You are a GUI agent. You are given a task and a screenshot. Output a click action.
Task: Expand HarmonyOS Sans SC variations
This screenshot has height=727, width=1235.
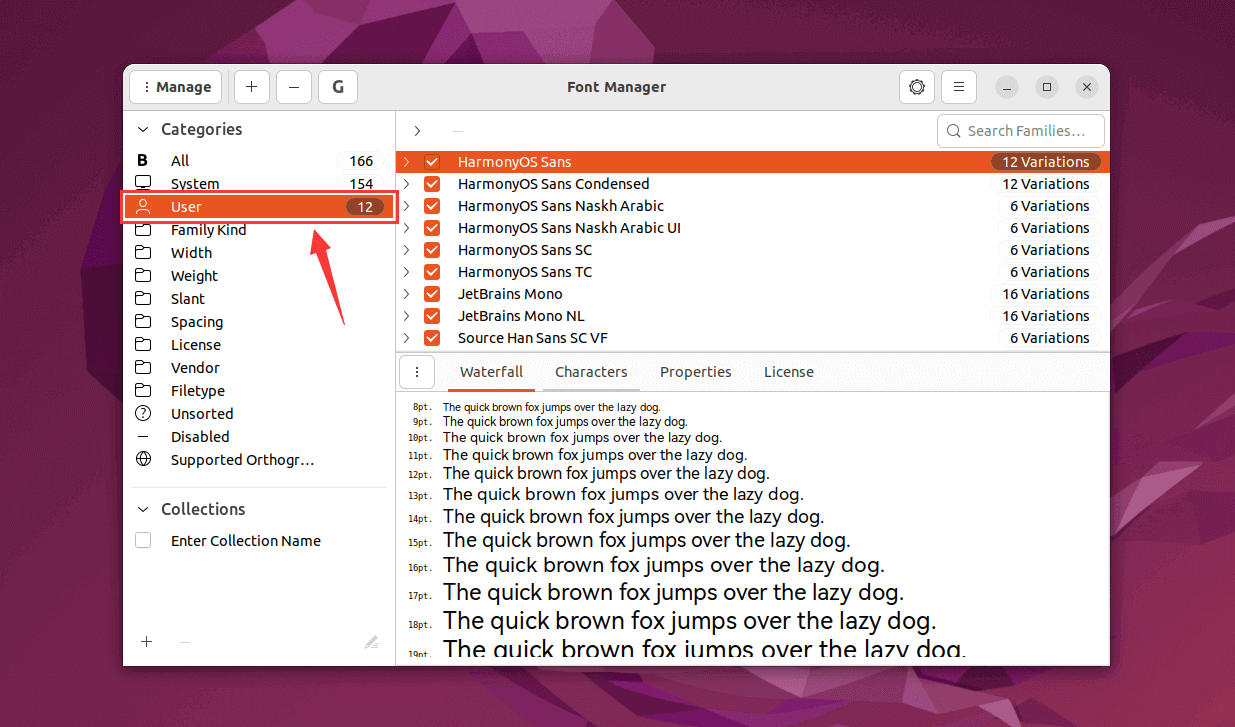coord(406,250)
